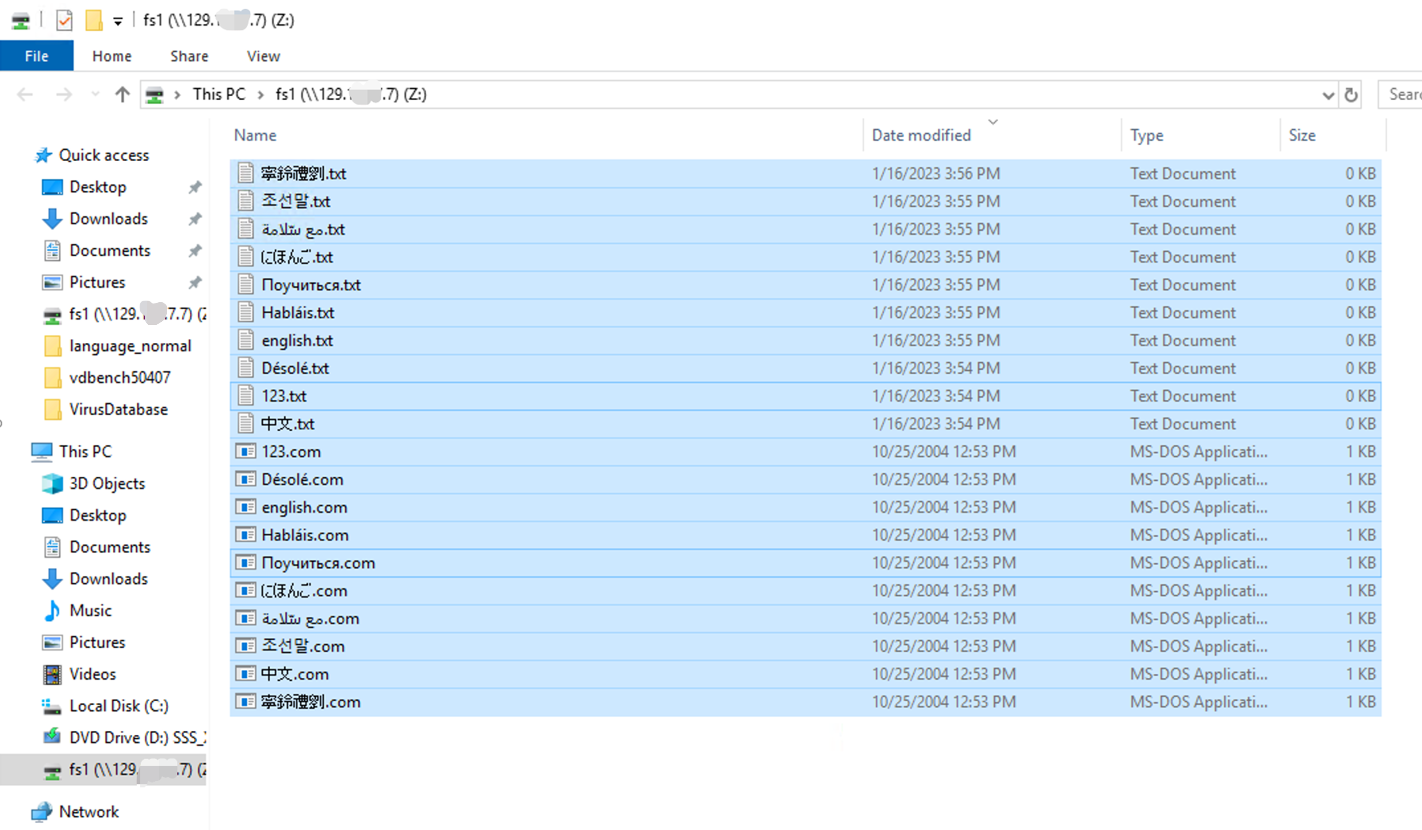Click This PC in the address bar
Screen dimensions: 1422x830
tap(218, 94)
